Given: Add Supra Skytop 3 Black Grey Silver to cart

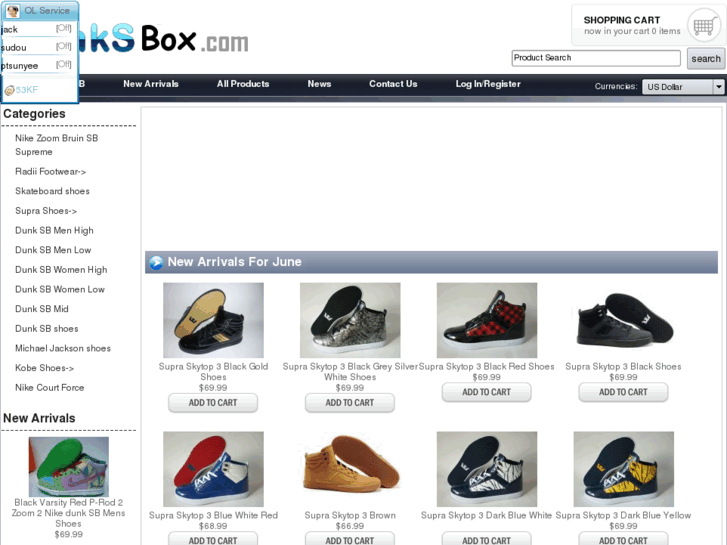Looking at the screenshot, I should tap(350, 403).
